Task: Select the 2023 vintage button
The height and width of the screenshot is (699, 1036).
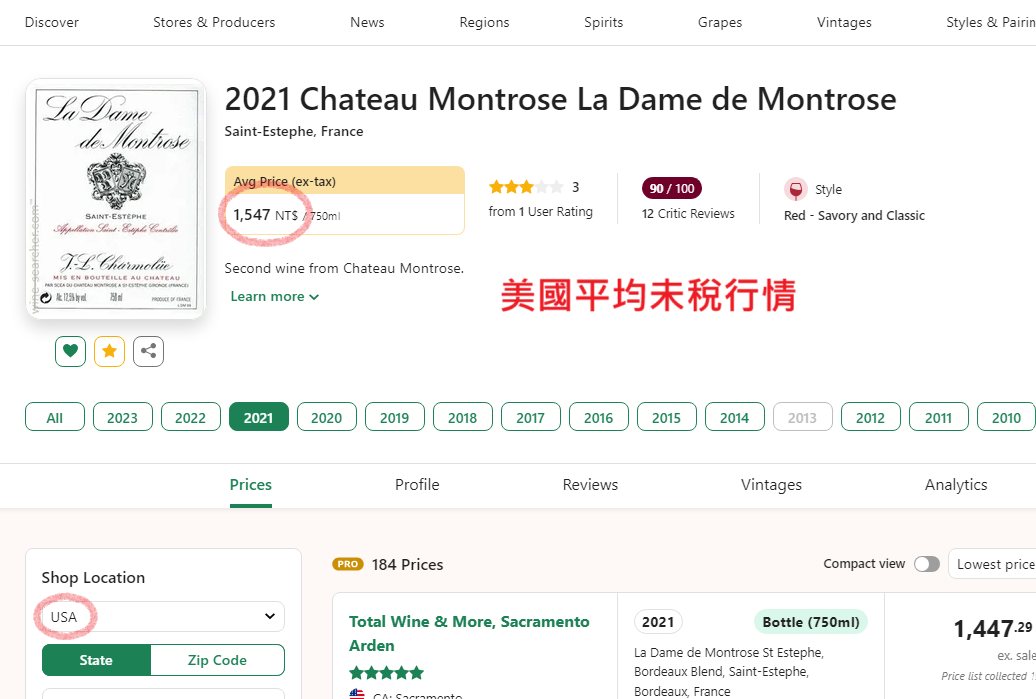Action: [123, 417]
